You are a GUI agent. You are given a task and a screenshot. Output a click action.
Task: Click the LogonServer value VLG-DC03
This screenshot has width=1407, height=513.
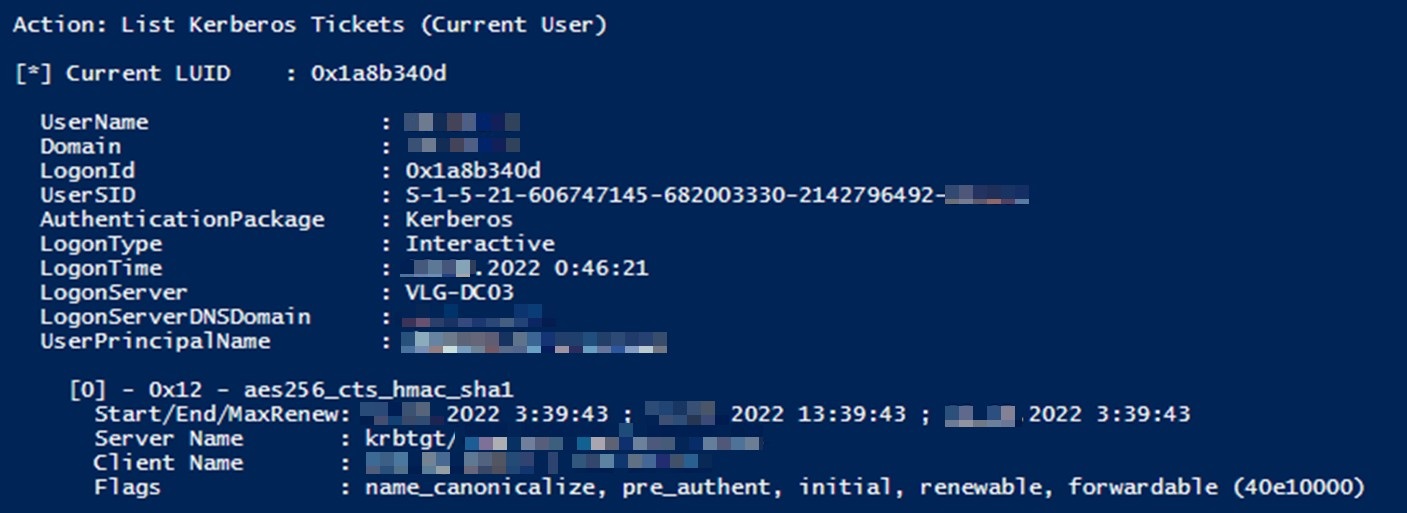(x=460, y=293)
